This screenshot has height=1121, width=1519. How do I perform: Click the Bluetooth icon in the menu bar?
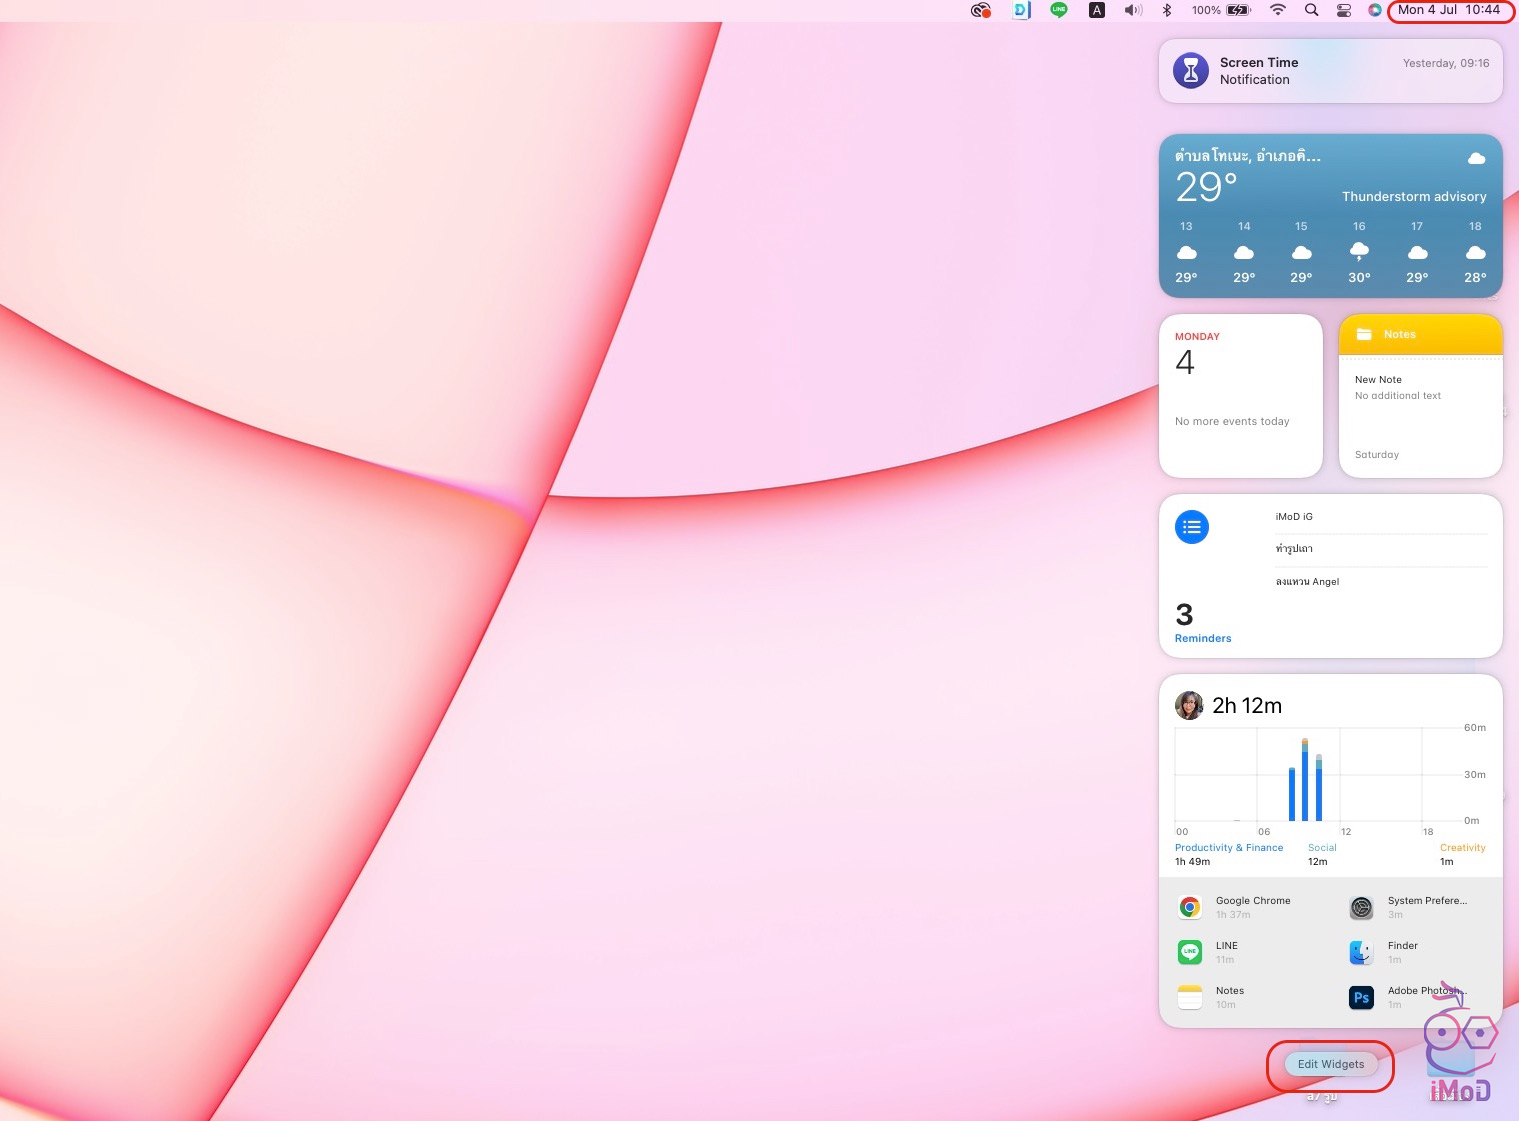(1166, 10)
